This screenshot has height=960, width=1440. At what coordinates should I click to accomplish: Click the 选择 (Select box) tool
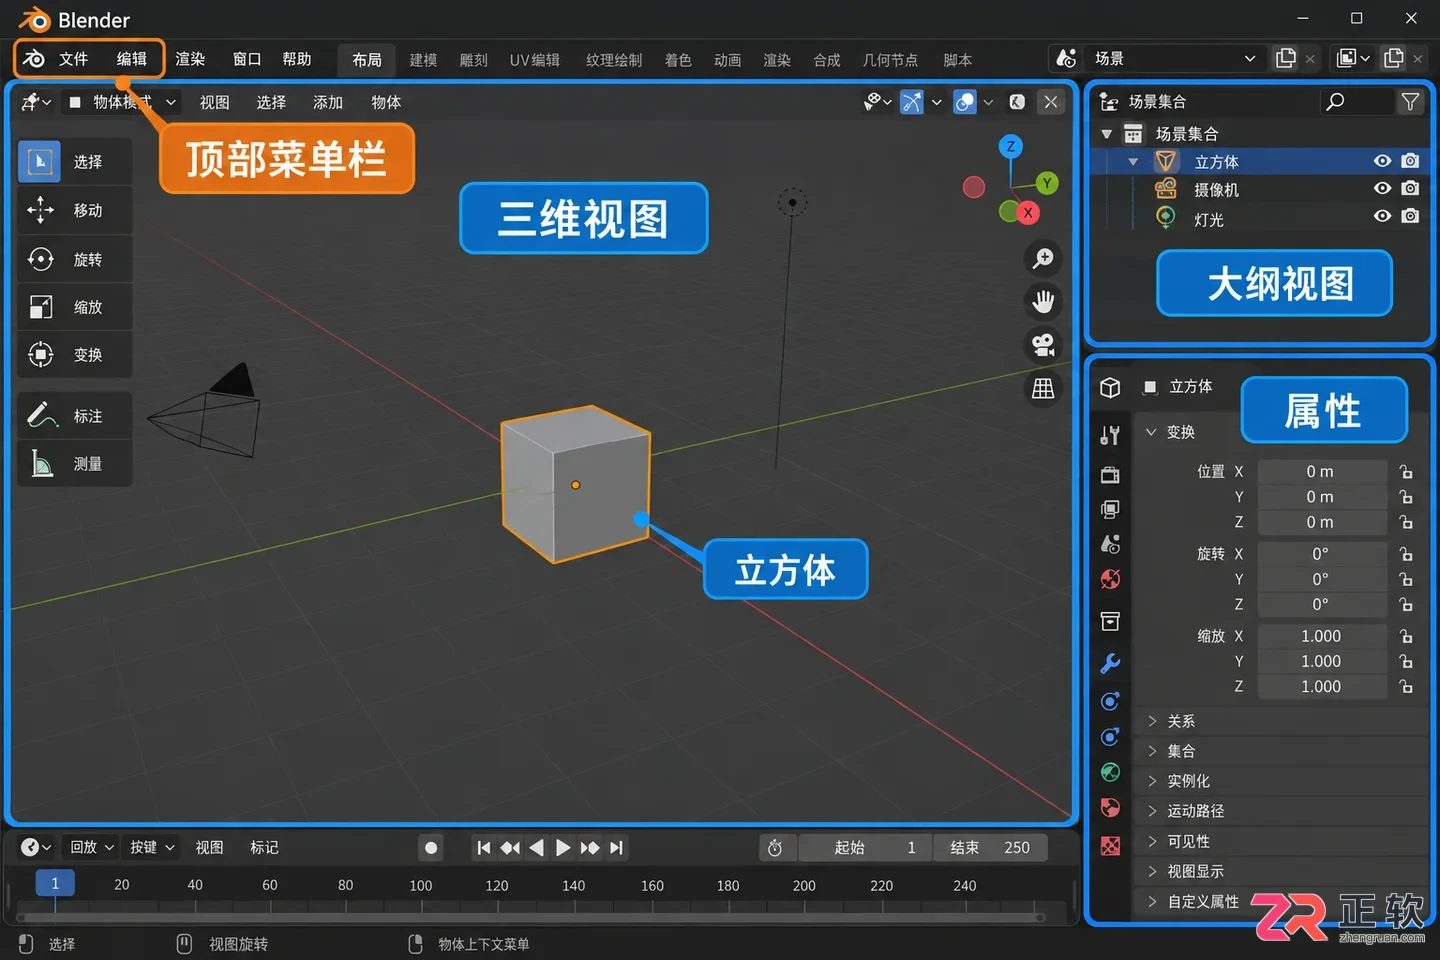point(74,161)
